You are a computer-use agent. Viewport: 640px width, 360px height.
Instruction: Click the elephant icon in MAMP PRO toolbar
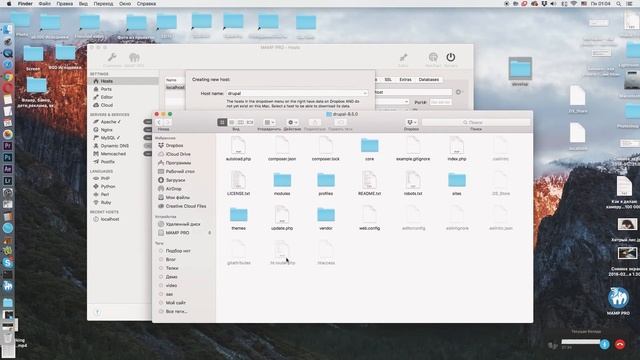(134, 58)
